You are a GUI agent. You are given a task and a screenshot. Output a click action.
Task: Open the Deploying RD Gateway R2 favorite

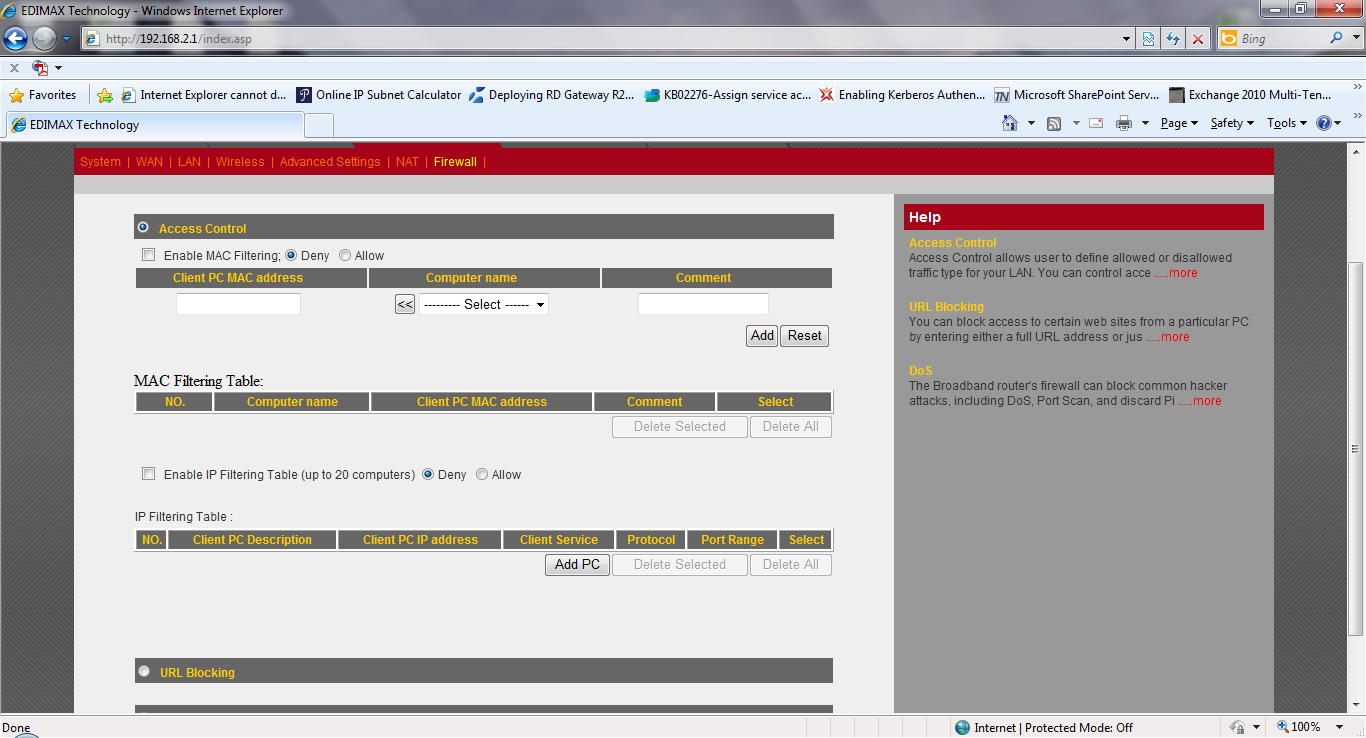coord(552,95)
